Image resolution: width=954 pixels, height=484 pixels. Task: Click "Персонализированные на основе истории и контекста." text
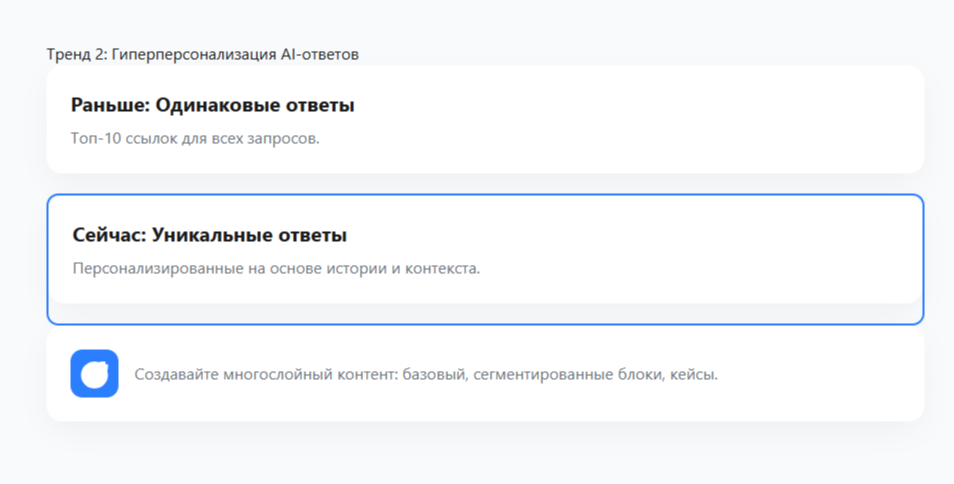[x=276, y=268]
